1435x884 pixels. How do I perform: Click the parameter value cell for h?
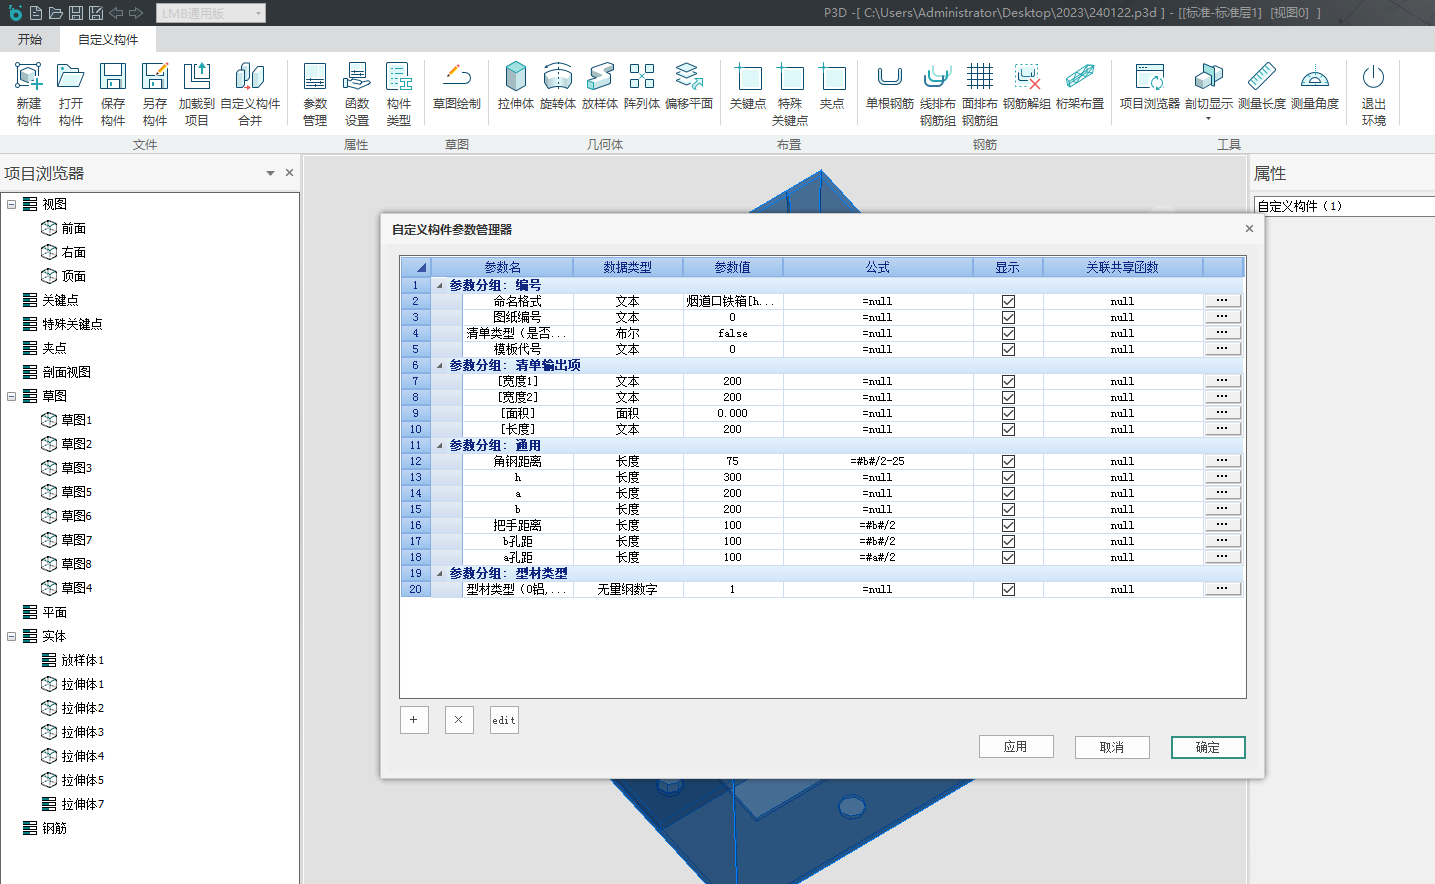click(732, 478)
